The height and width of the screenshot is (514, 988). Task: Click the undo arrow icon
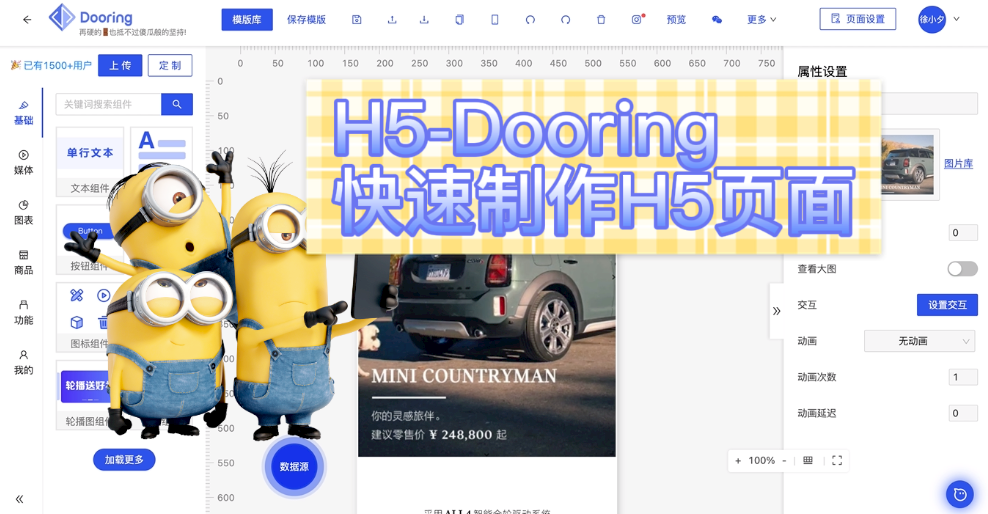(530, 20)
